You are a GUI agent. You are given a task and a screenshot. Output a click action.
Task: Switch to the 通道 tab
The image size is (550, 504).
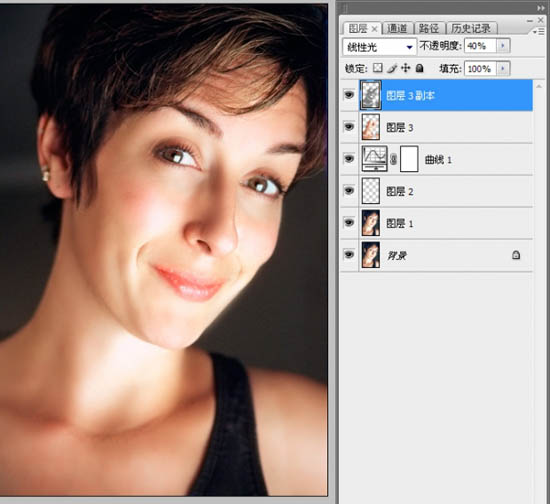pos(397,28)
